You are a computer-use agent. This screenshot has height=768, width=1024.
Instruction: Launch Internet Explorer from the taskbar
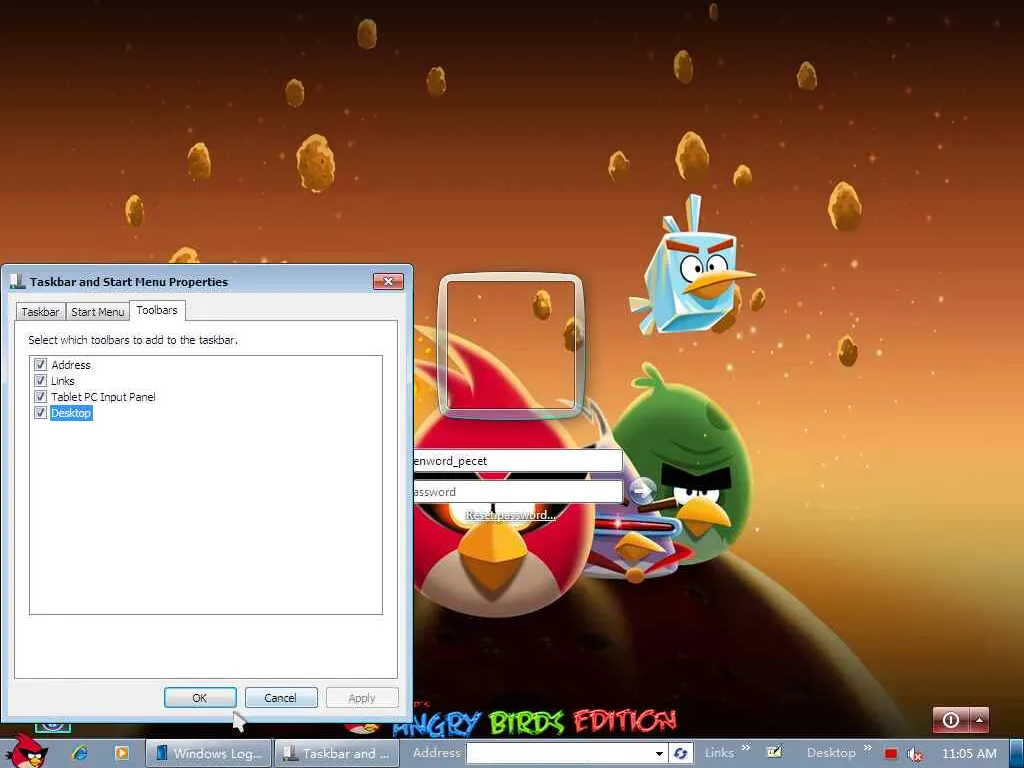tap(80, 753)
